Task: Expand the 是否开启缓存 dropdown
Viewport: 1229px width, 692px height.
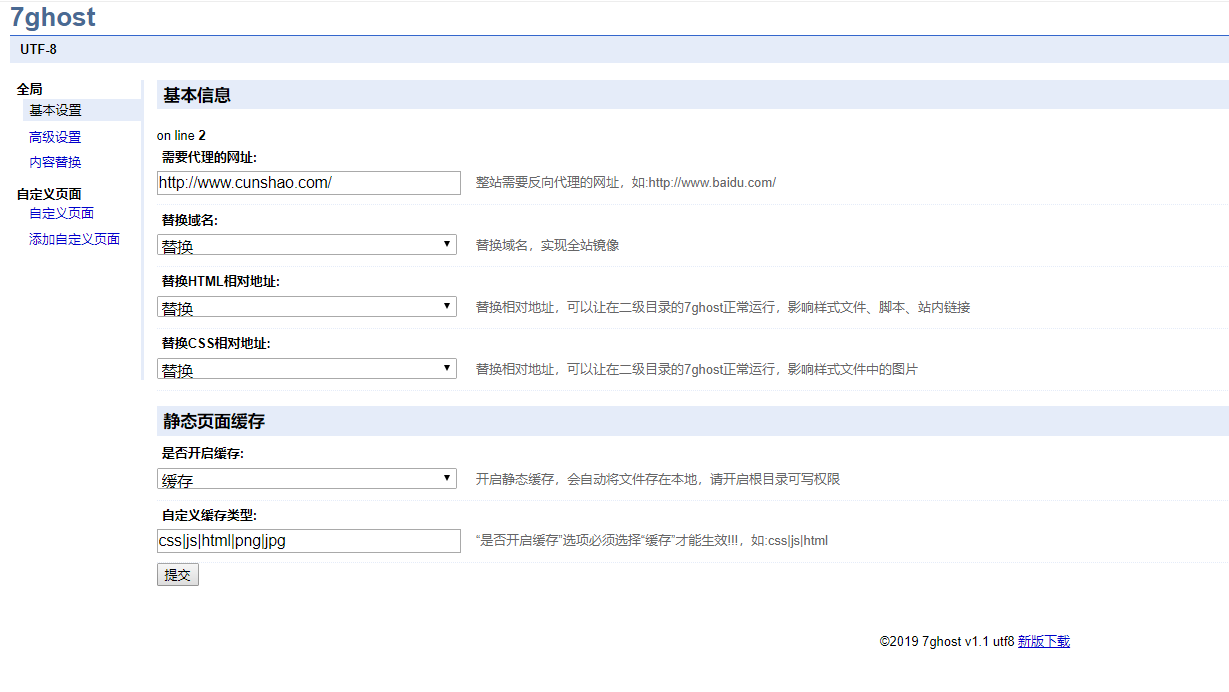Action: click(307, 479)
